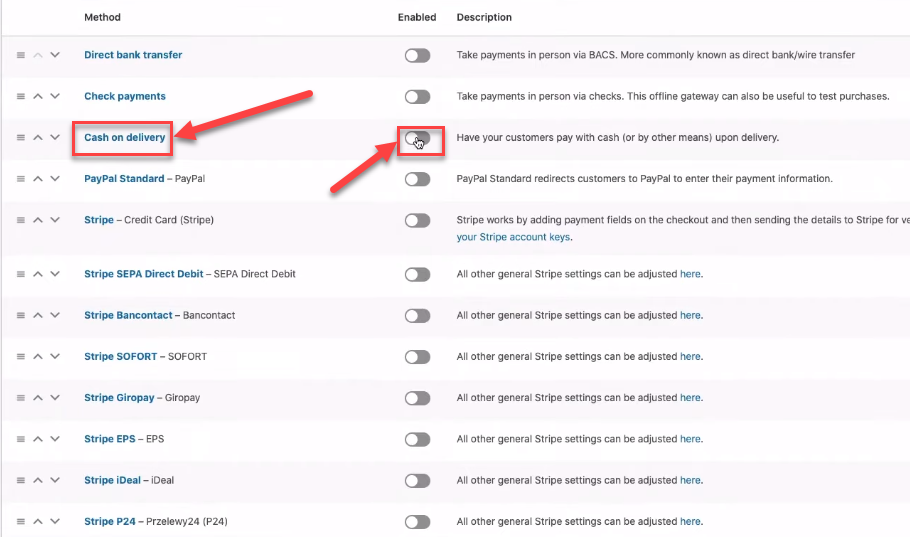Toggle Stripe SEPA Direct Debit on
This screenshot has height=537, width=910.
click(x=417, y=275)
